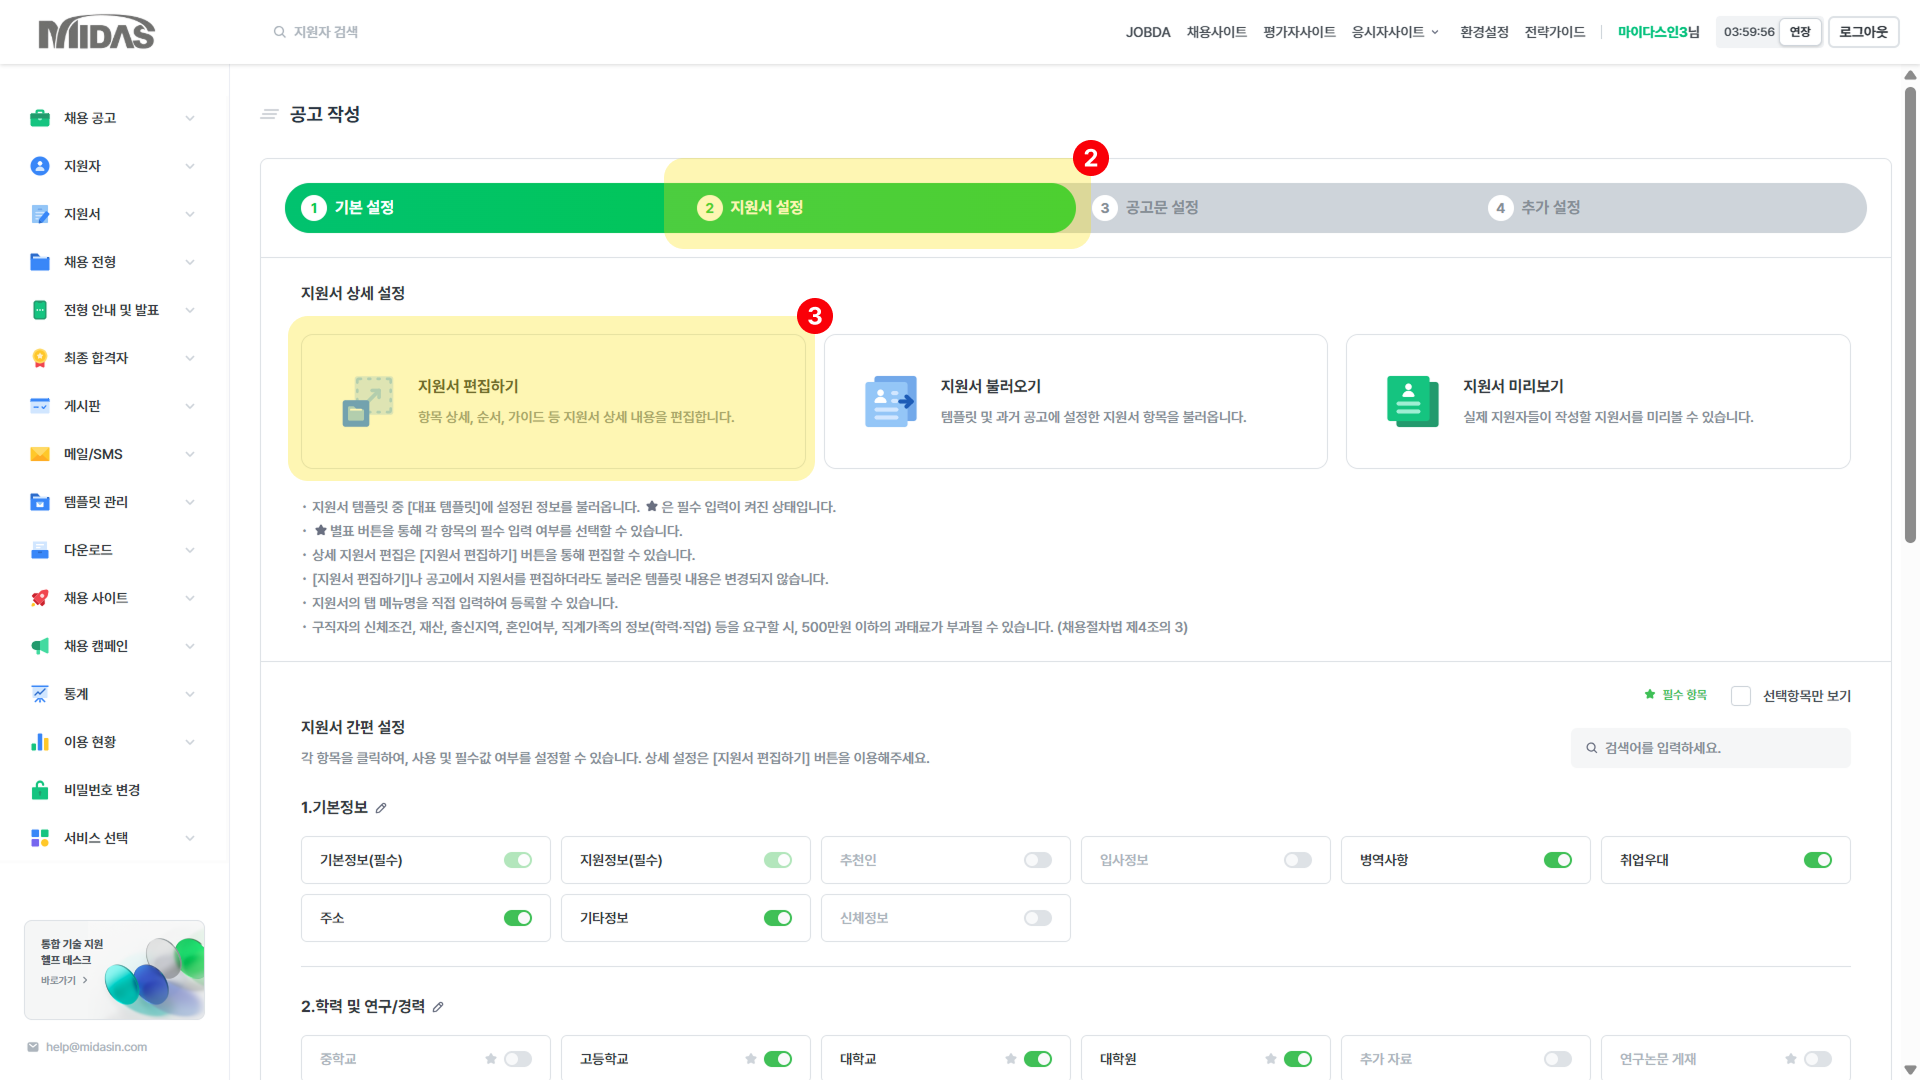Expand the 통계 sidebar section chevron
1920x1080 pixels.
(190, 694)
